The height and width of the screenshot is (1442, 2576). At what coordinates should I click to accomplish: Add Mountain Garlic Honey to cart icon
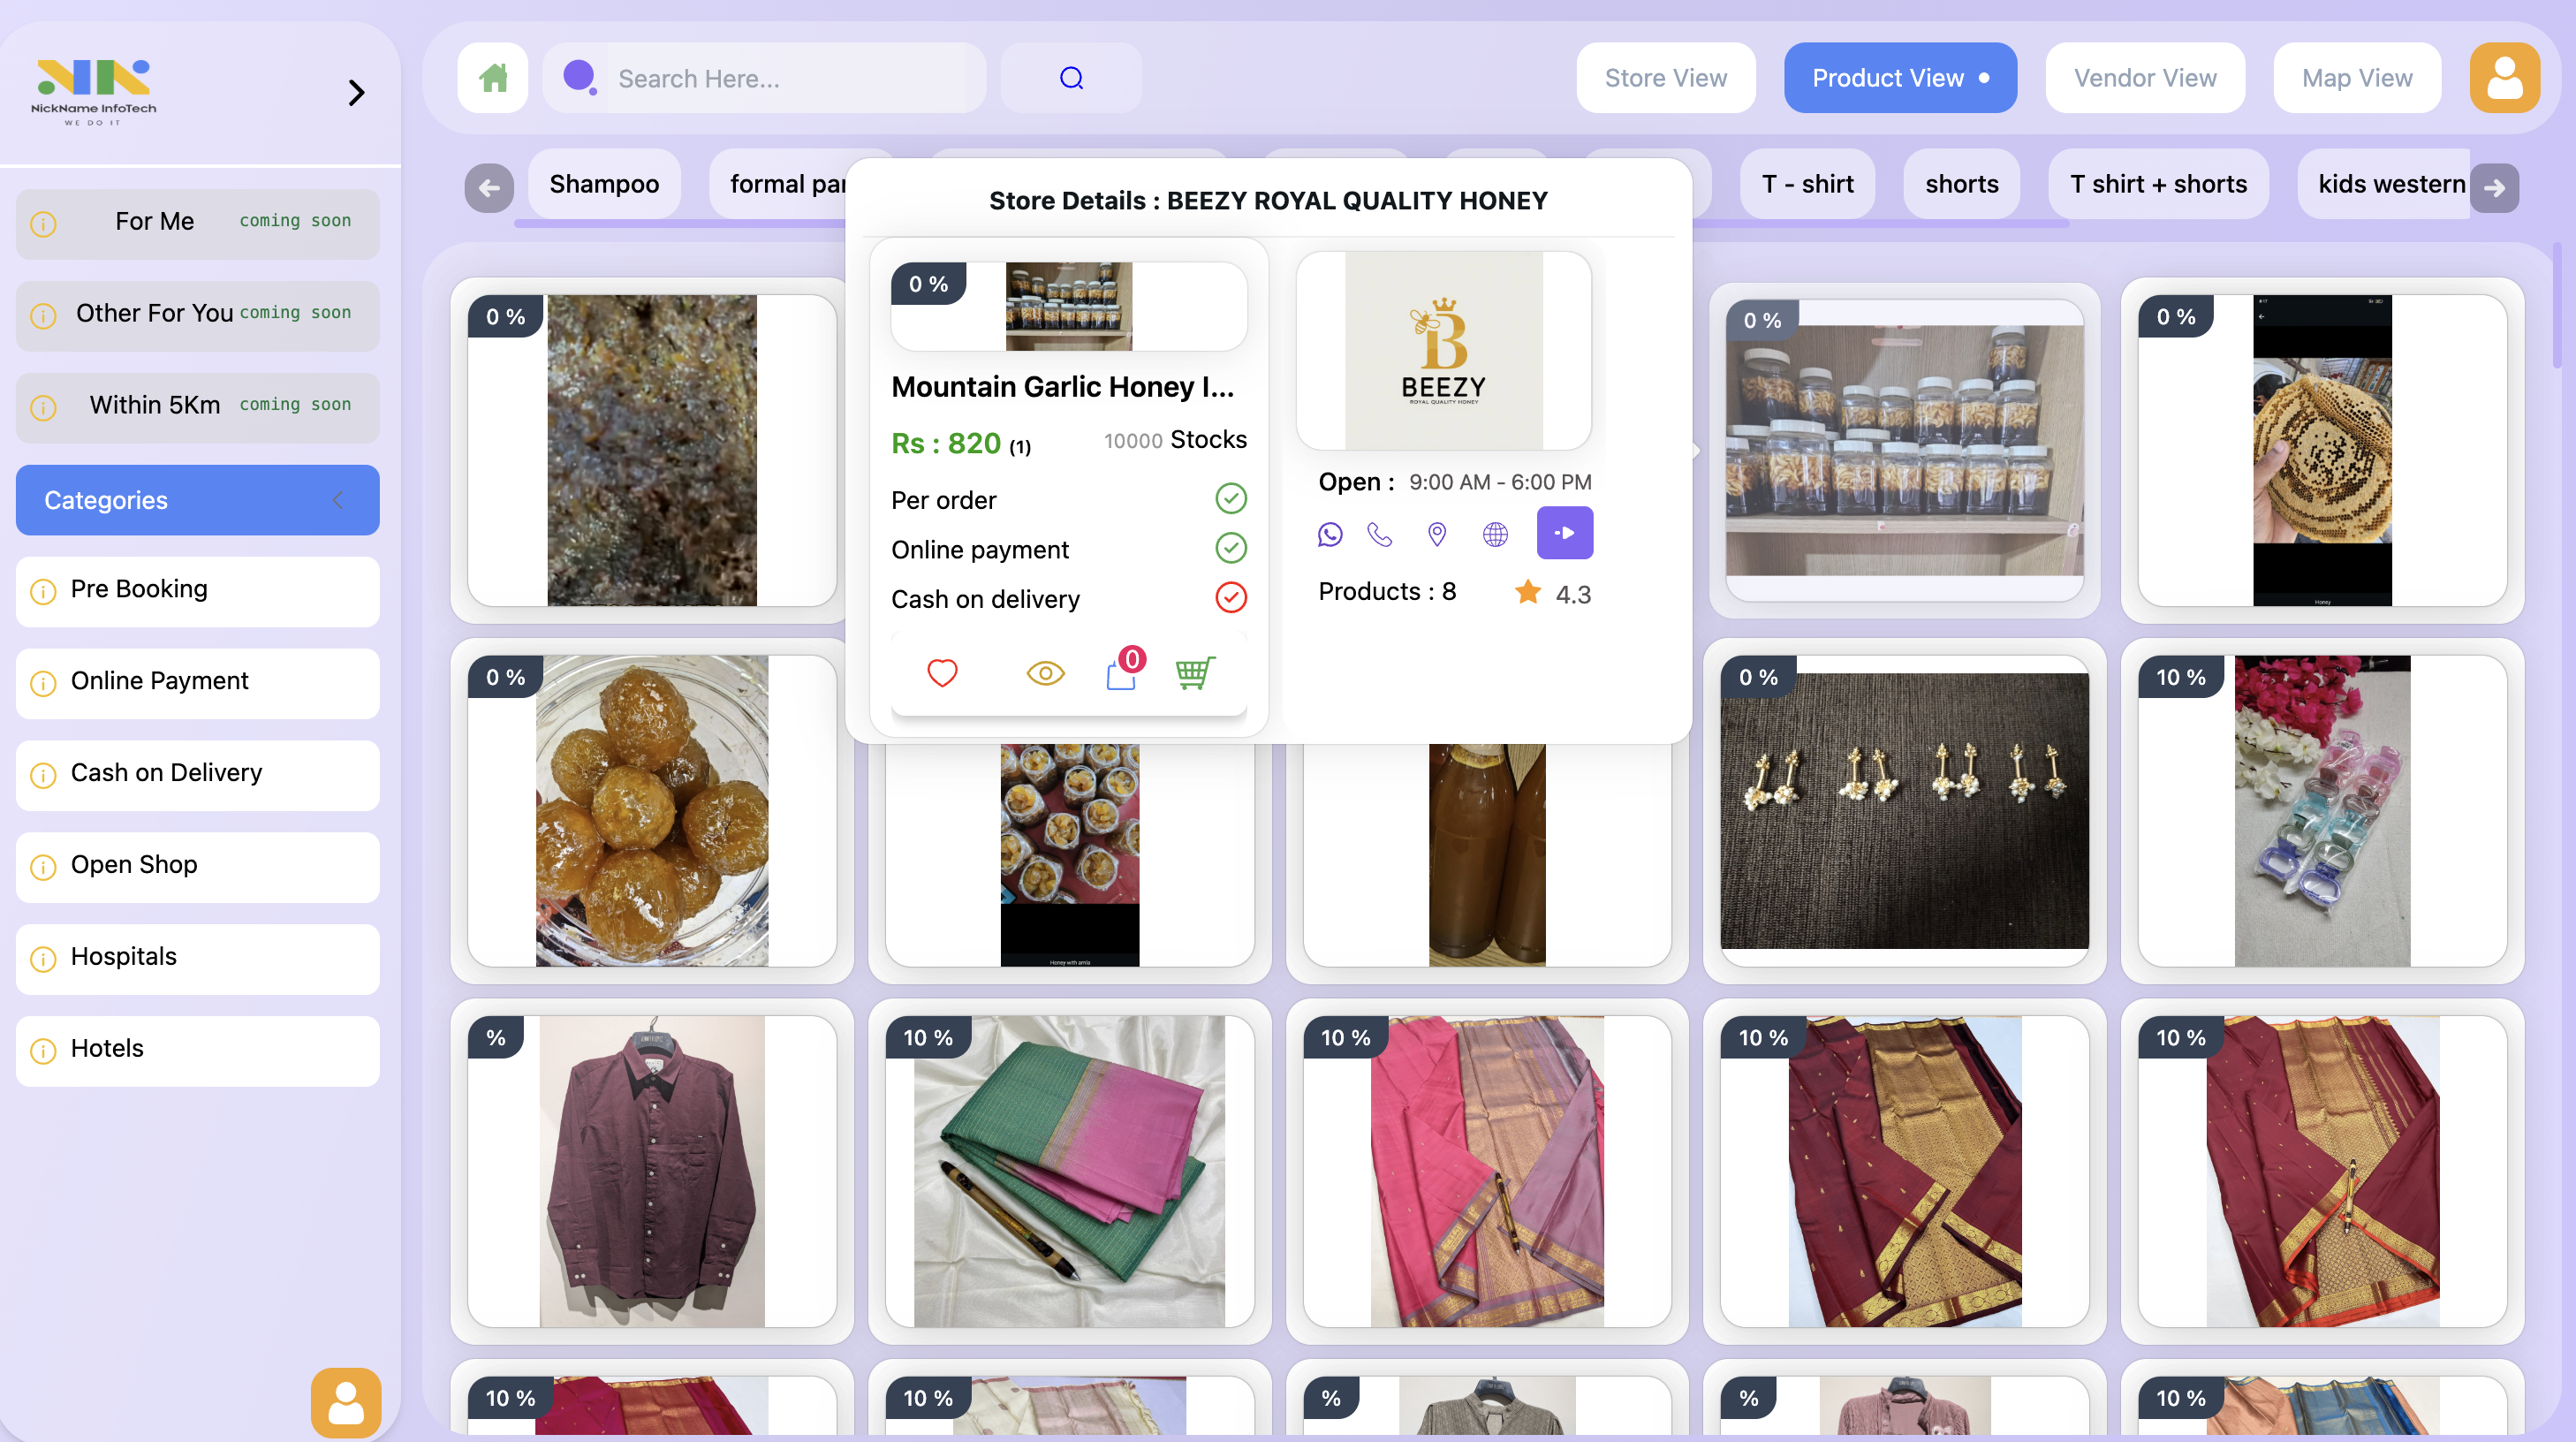coord(1196,672)
